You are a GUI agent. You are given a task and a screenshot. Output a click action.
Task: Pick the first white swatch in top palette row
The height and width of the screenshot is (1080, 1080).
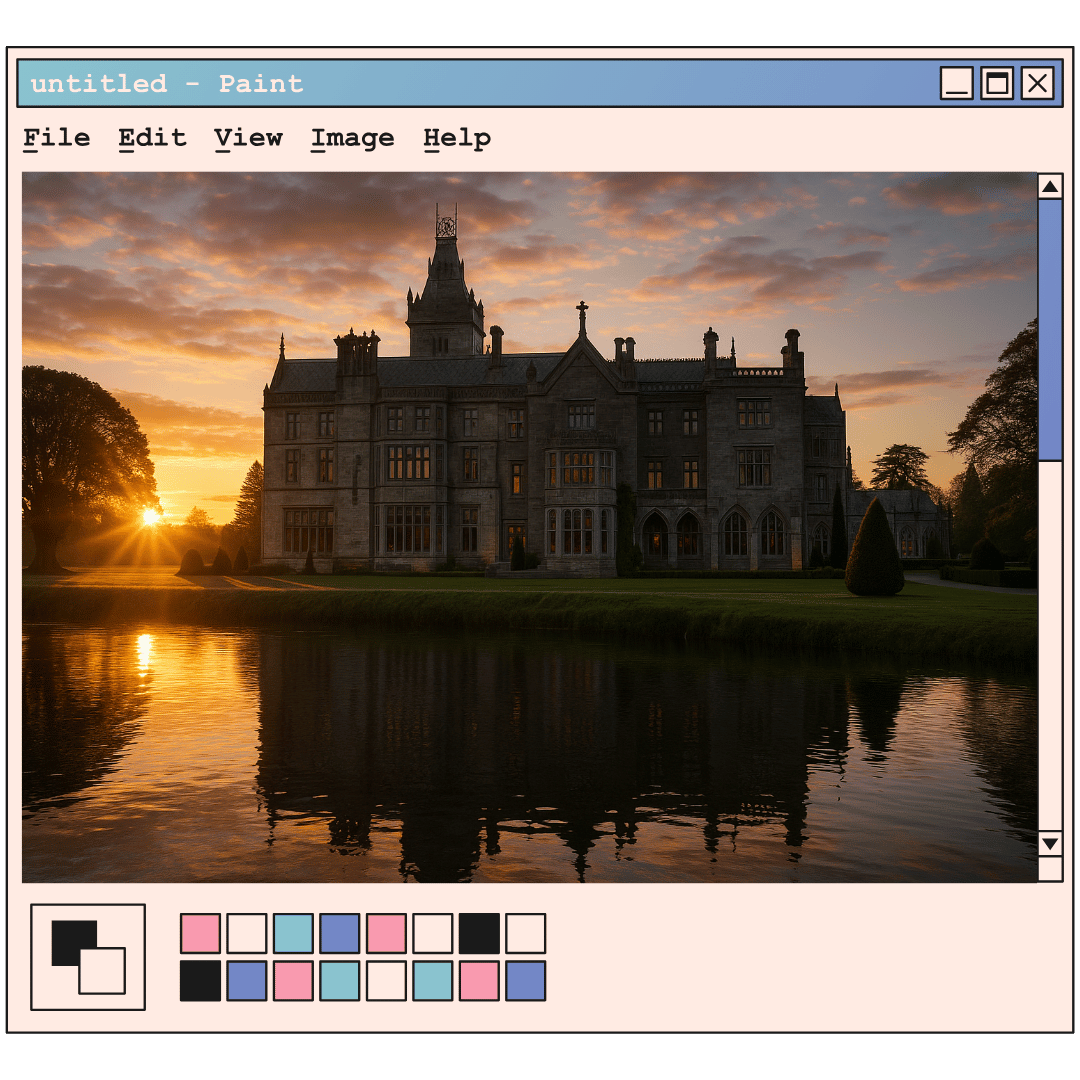pyautogui.click(x=247, y=933)
